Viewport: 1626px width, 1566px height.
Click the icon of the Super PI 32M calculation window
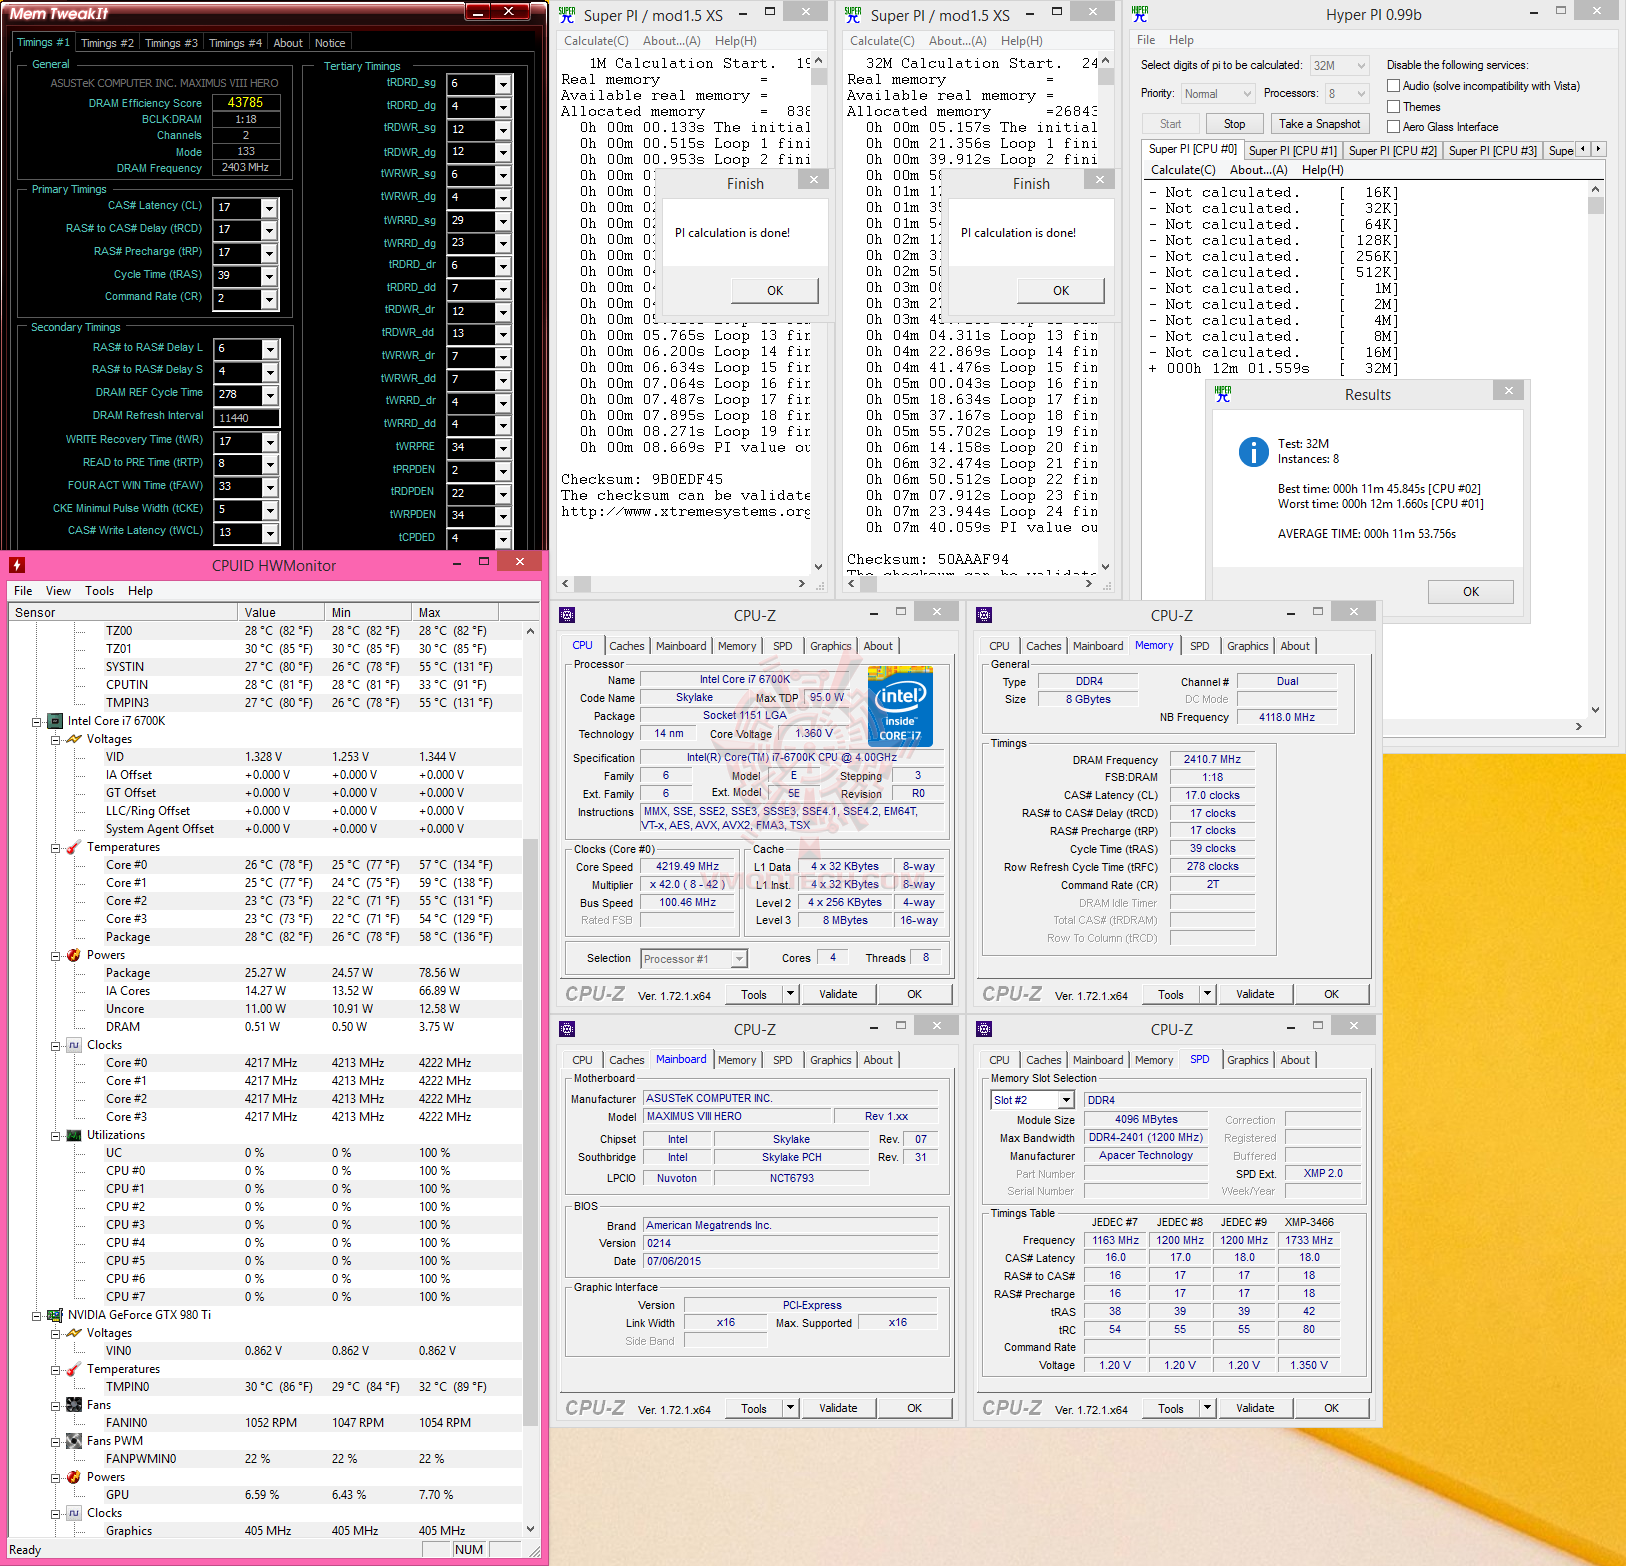[853, 14]
